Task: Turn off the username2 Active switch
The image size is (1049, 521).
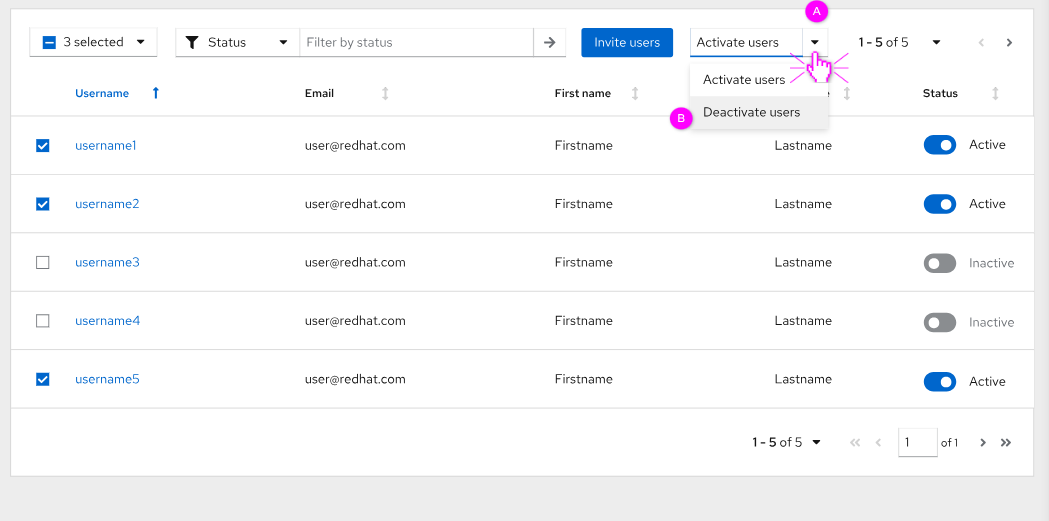Action: coord(940,204)
